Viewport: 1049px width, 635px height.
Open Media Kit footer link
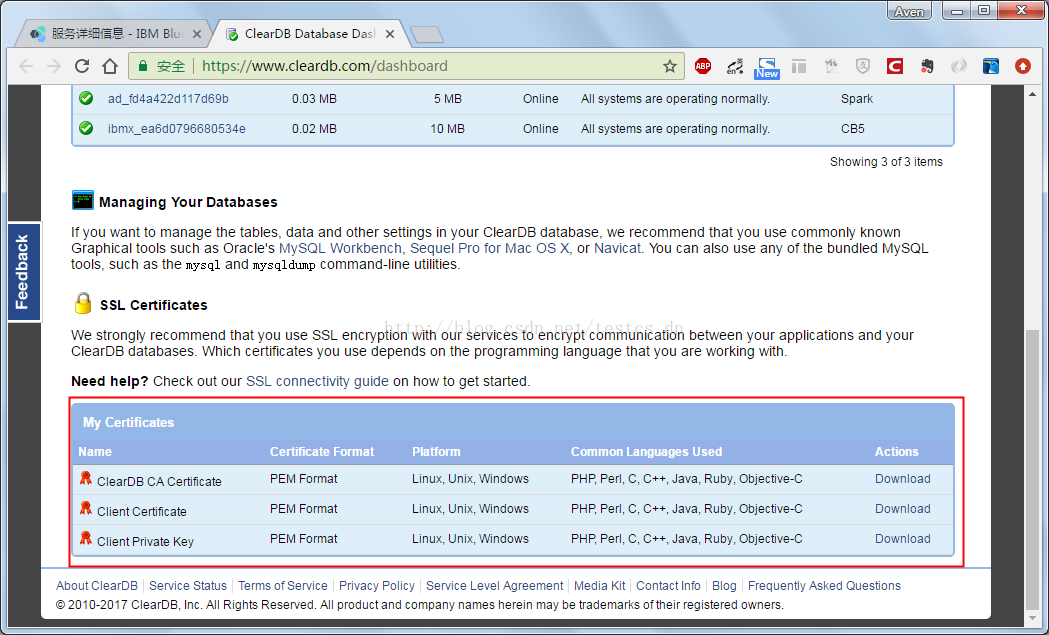click(599, 585)
